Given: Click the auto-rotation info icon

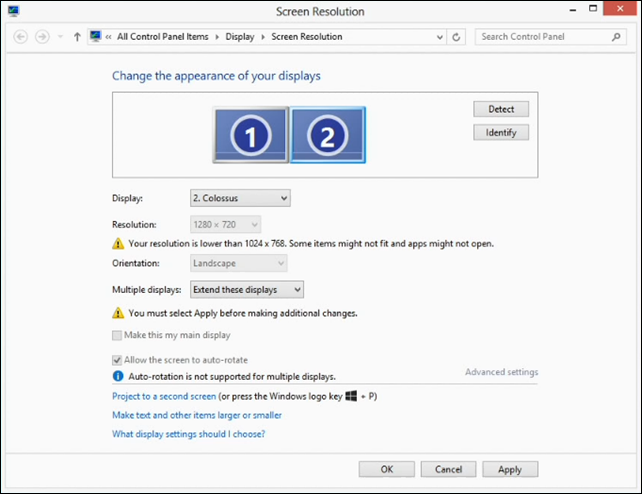Looking at the screenshot, I should pos(118,376).
